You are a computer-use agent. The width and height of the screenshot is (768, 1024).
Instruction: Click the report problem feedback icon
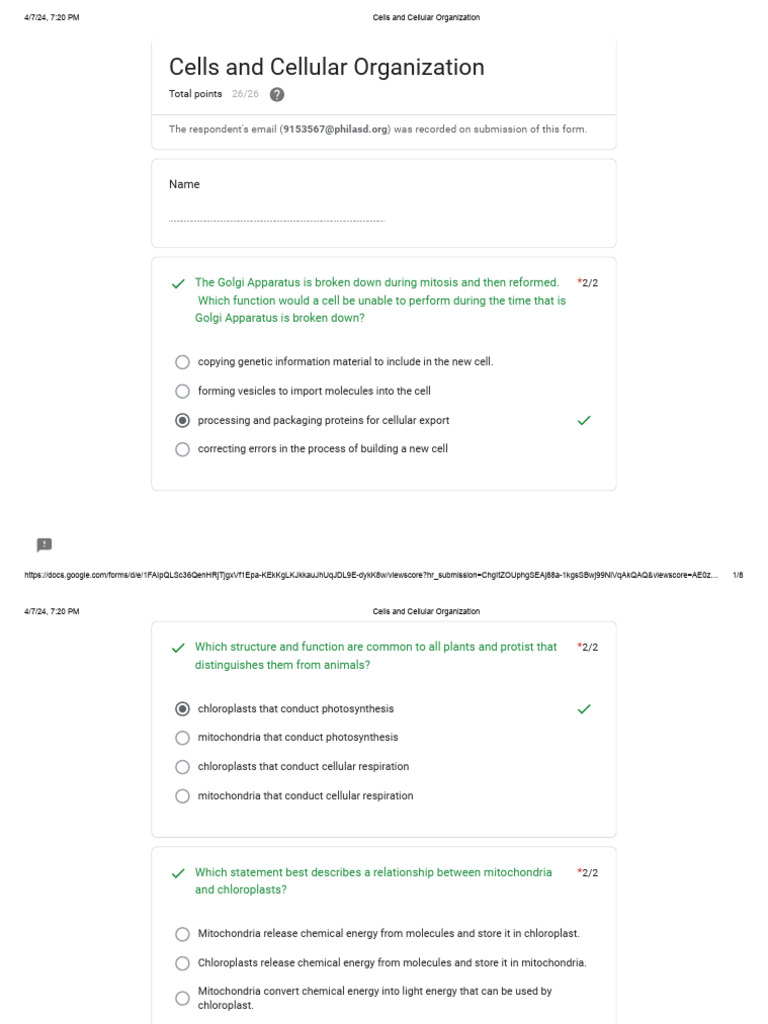(44, 545)
